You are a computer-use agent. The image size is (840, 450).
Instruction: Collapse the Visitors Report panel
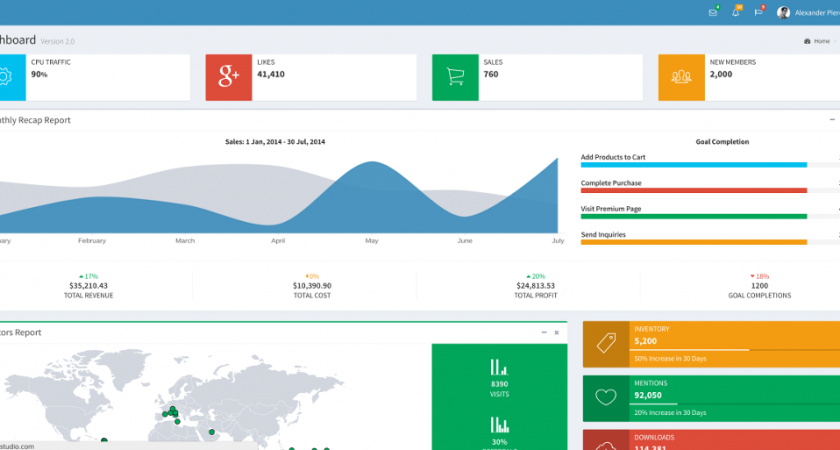click(544, 333)
